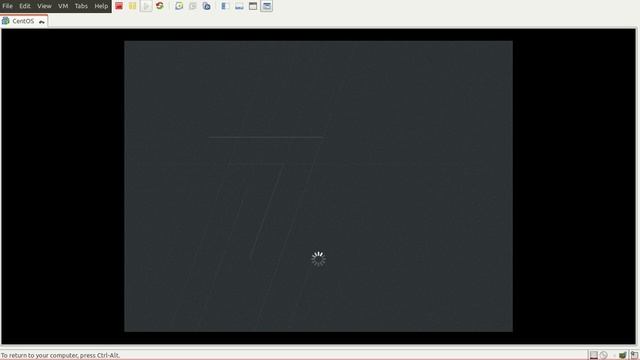Click the revert to snapshot icon
This screenshot has width=640, height=360.
(x=193, y=6)
